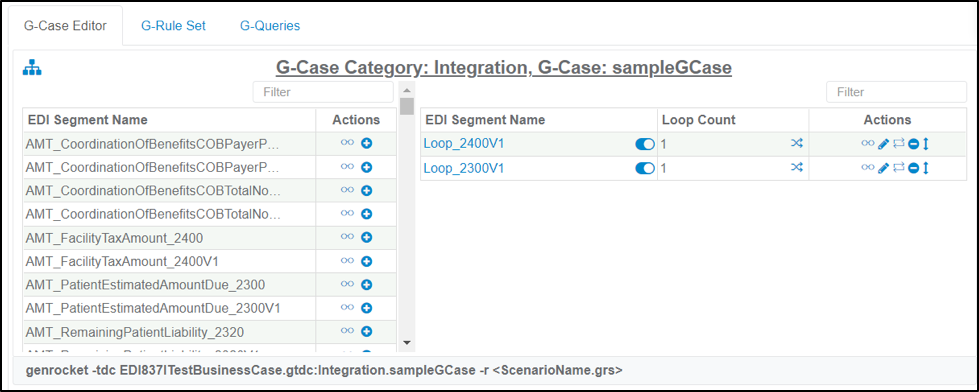979x392 pixels.
Task: Click the left EDI segment Filter field
Action: tap(323, 92)
